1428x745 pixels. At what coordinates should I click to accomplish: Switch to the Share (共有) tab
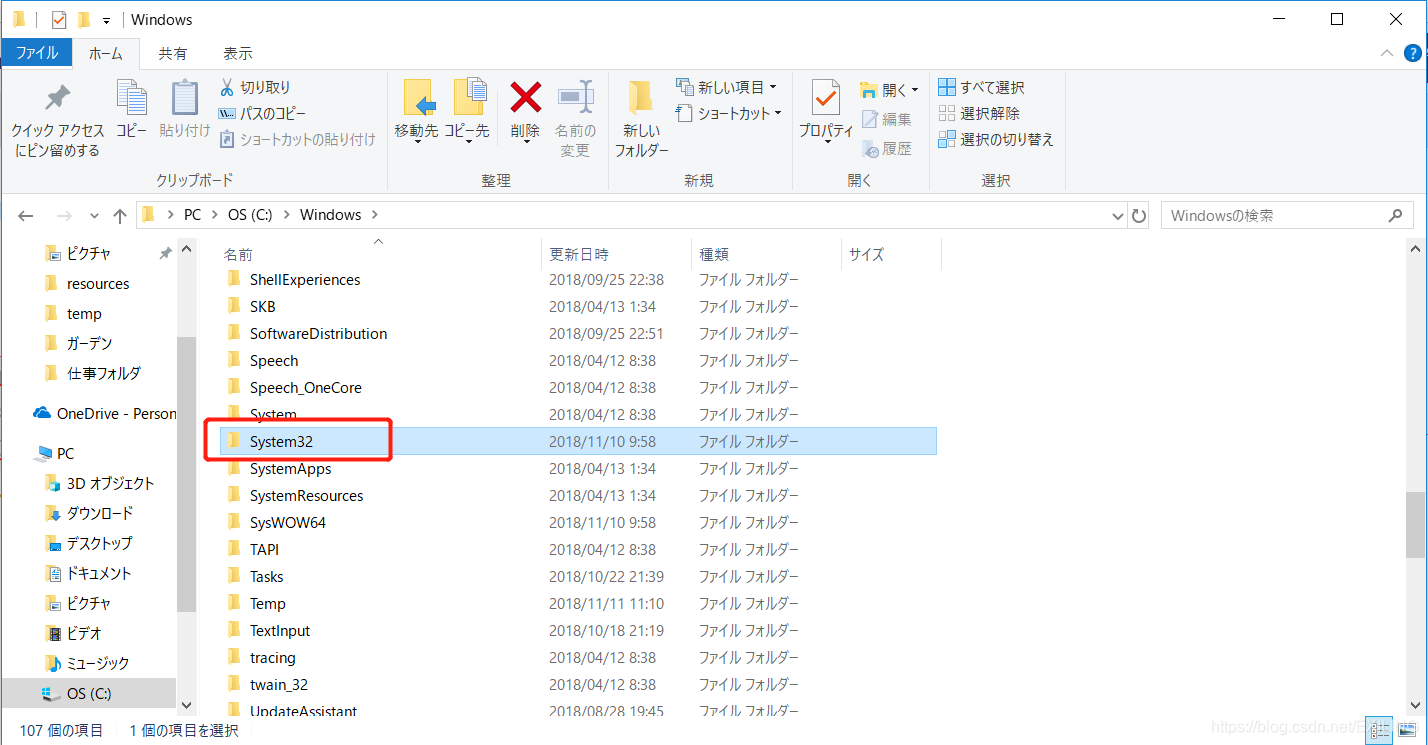pyautogui.click(x=172, y=53)
